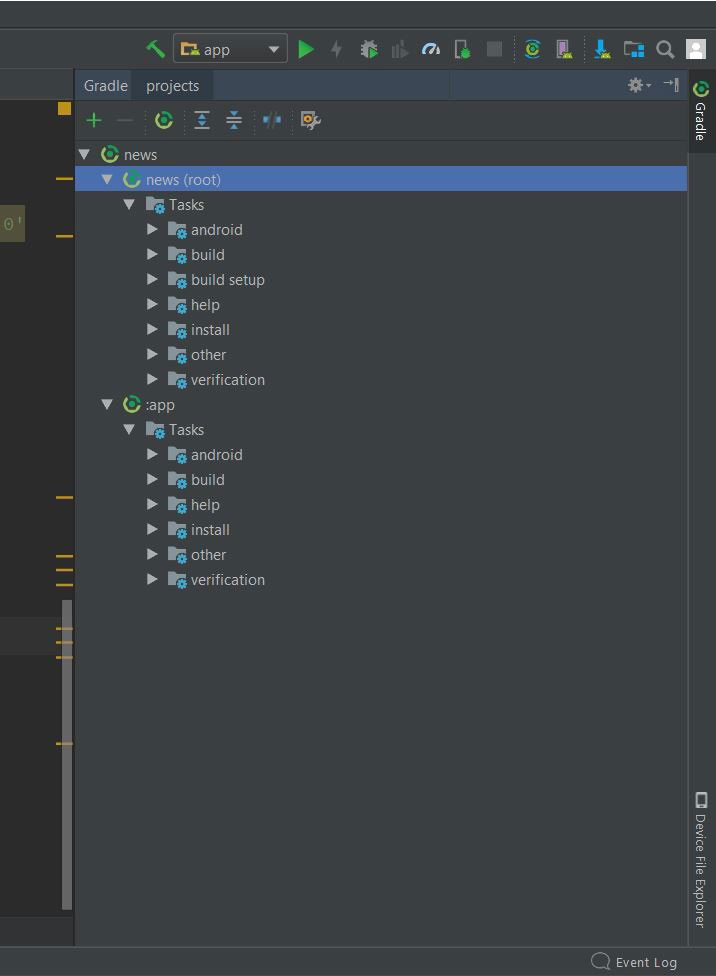
Task: Expand verification folder under :app
Action: (x=152, y=579)
